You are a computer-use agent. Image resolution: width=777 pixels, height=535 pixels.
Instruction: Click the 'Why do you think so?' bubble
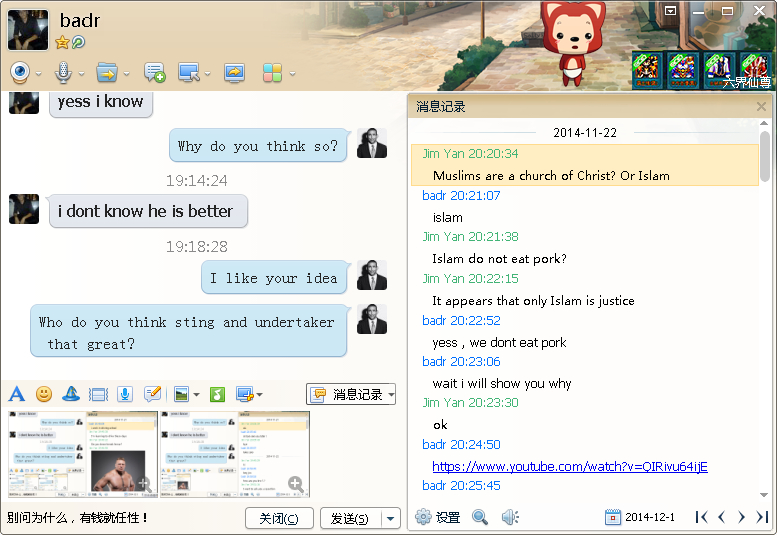click(259, 146)
